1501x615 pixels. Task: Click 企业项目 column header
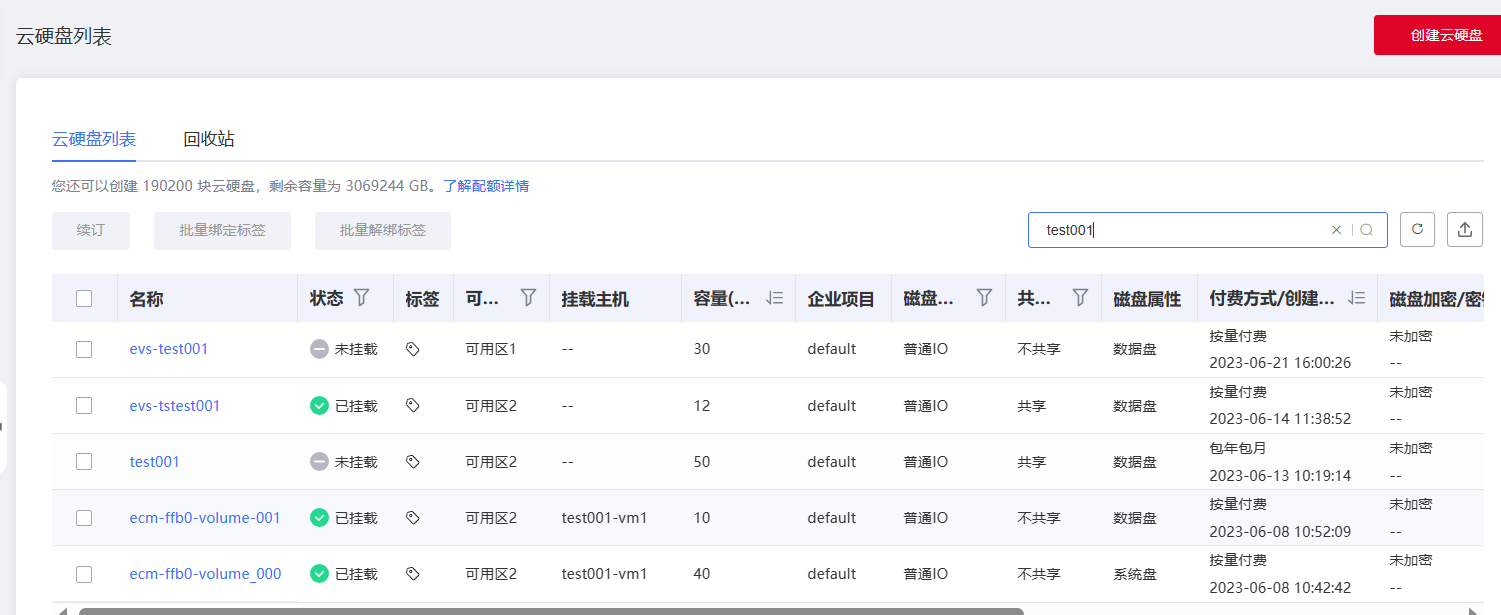(x=841, y=298)
